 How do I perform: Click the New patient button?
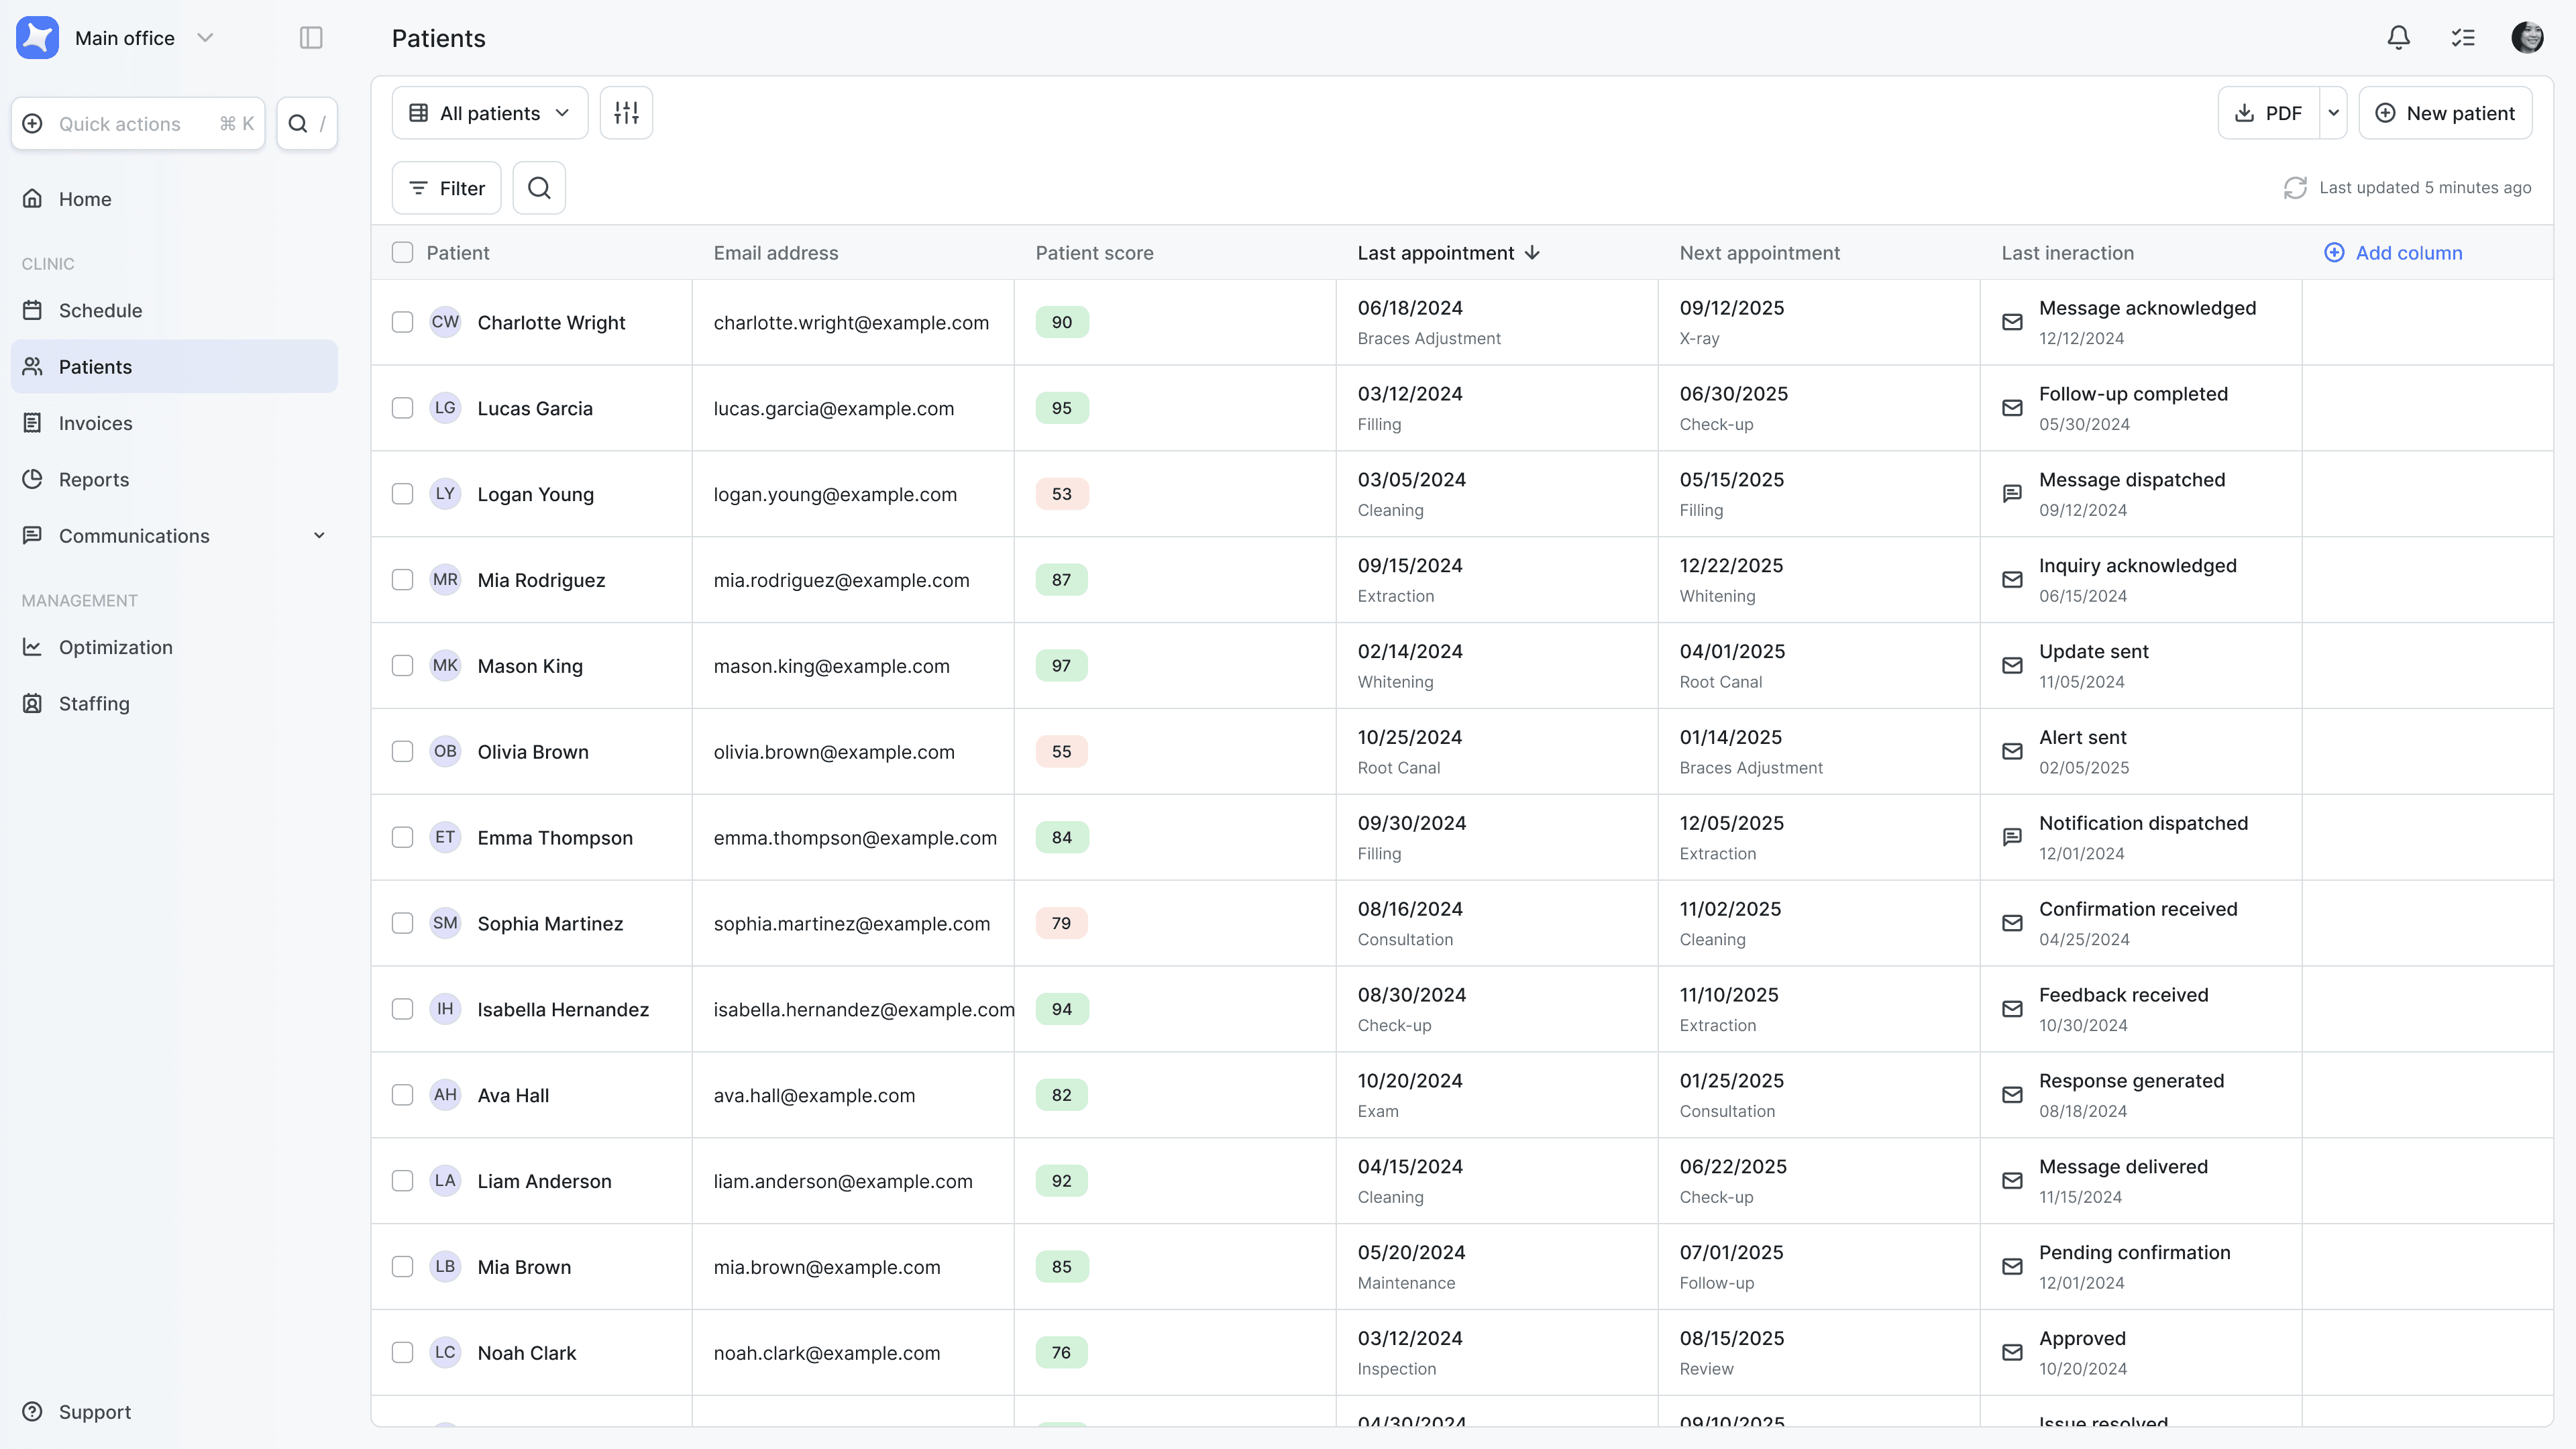(x=2445, y=113)
